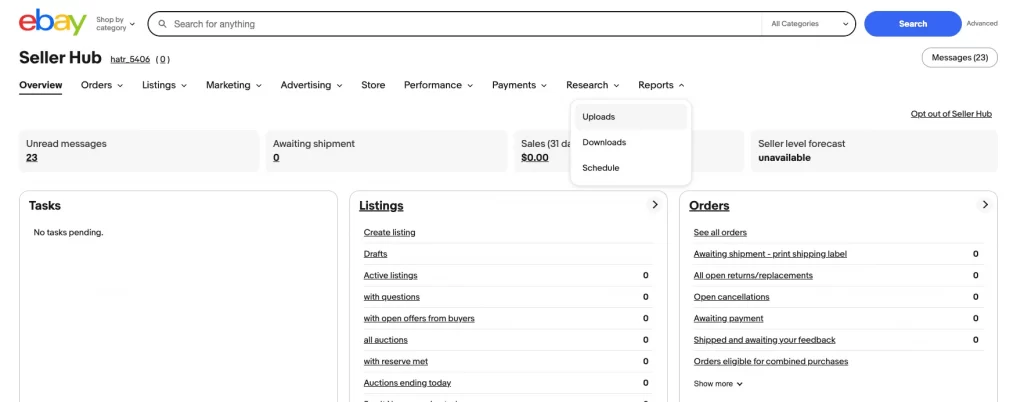Switch to the Overview tab
Image resolution: width=1024 pixels, height=402 pixels.
point(40,85)
